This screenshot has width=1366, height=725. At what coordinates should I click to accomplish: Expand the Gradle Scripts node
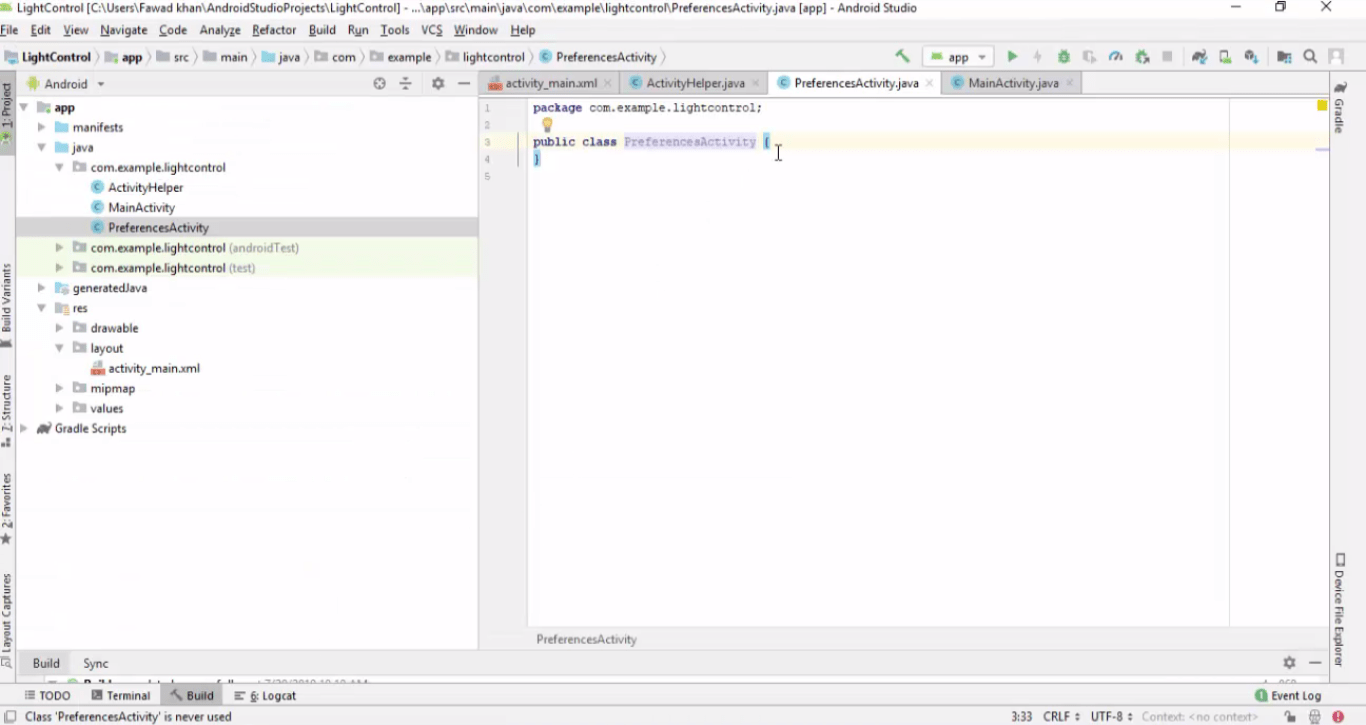pos(23,428)
